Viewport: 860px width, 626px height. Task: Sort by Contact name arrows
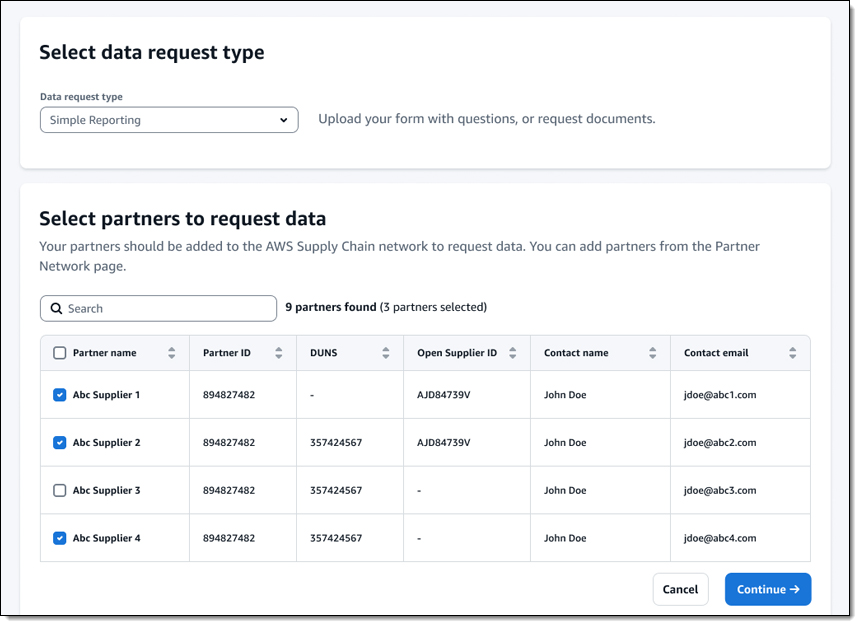tap(652, 353)
